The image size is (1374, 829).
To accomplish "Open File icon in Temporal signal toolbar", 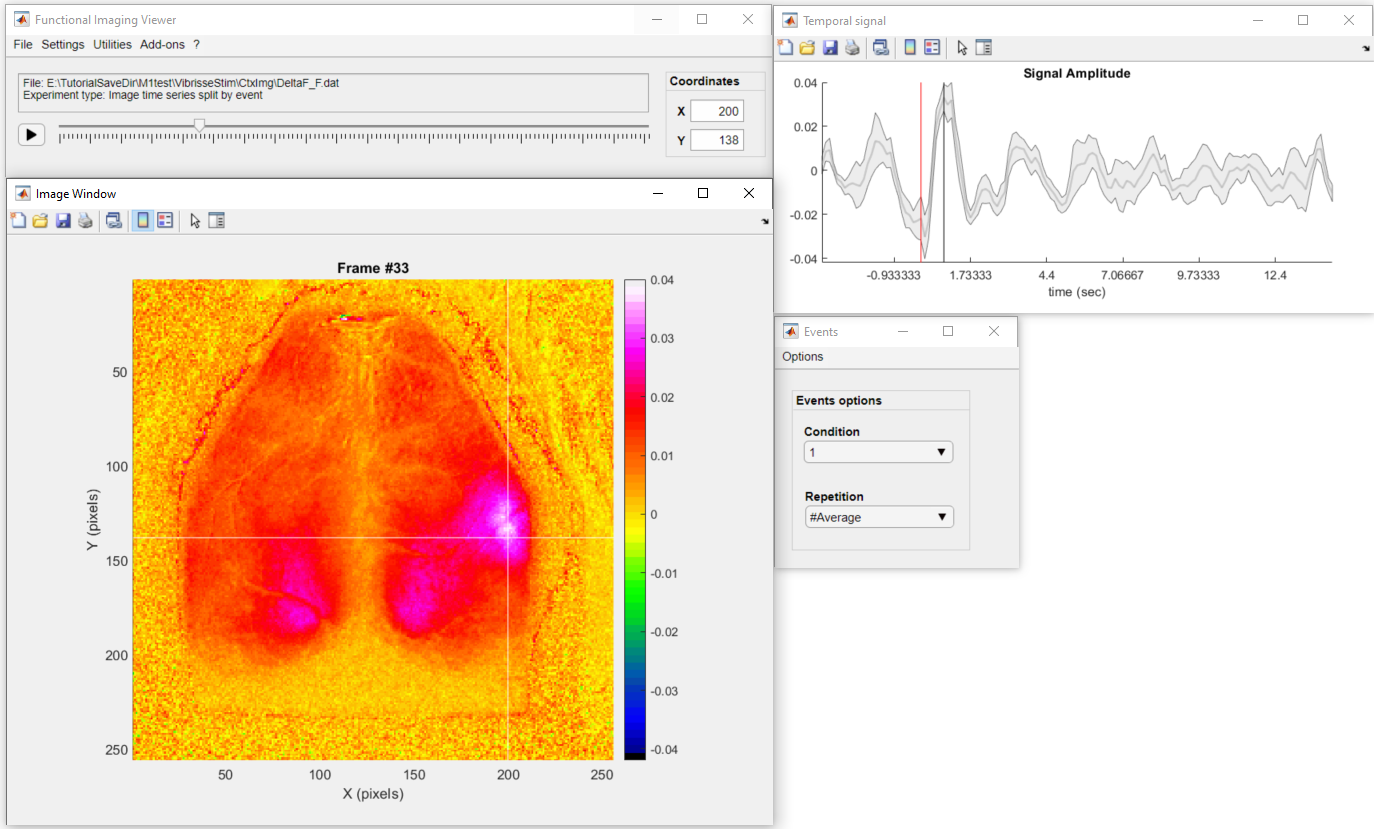I will click(807, 47).
